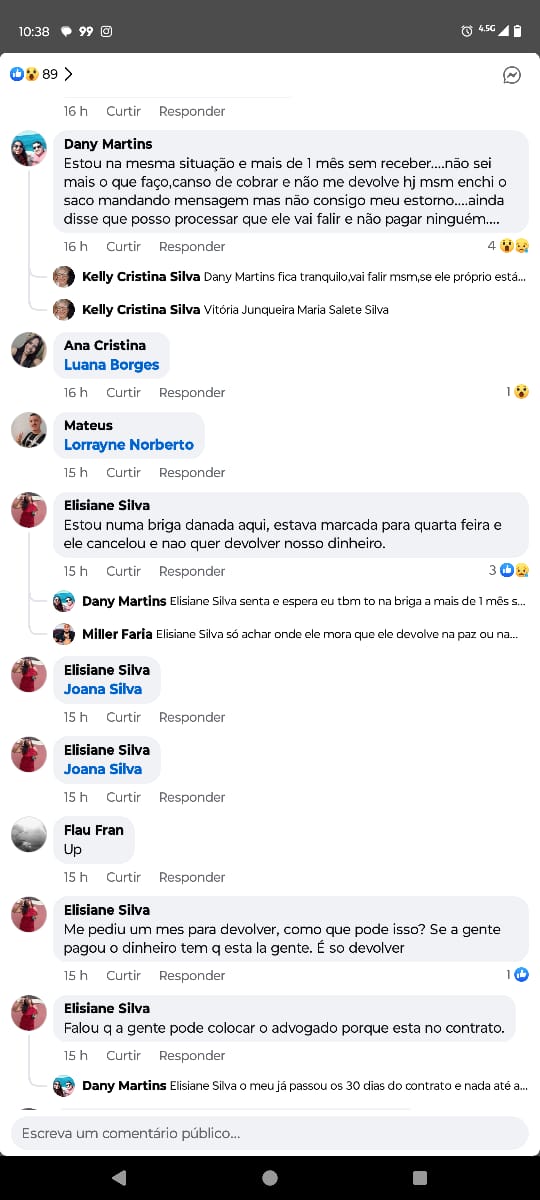Image resolution: width=540 pixels, height=1200 pixels.
Task: Focus 'Escreva um comentário público' field
Action: pos(269,1133)
